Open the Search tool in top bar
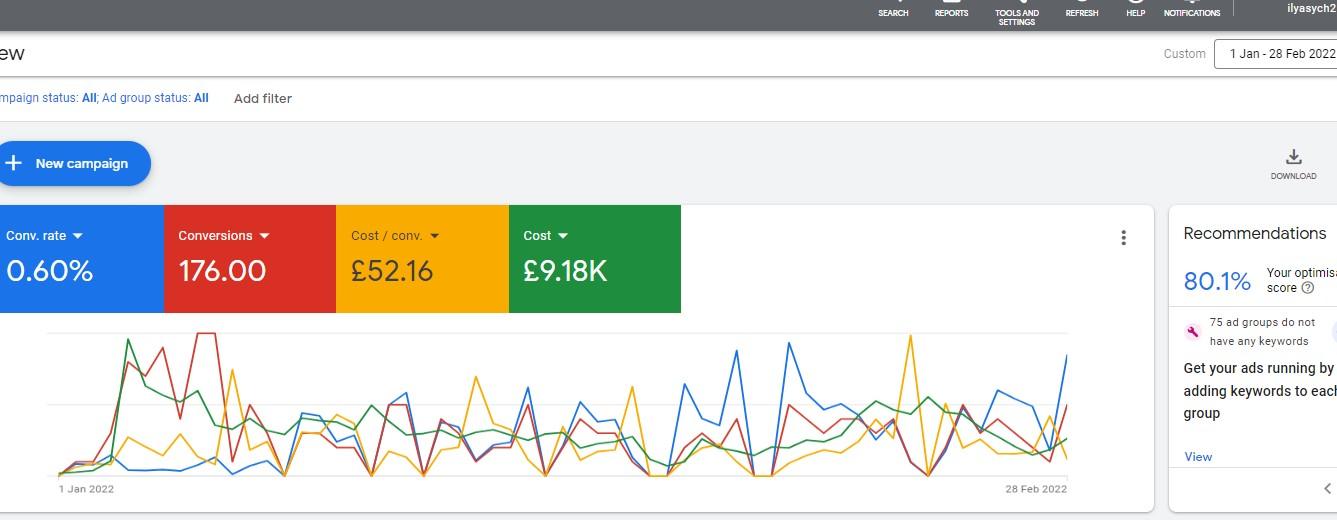The width and height of the screenshot is (1337, 520). pos(893,8)
